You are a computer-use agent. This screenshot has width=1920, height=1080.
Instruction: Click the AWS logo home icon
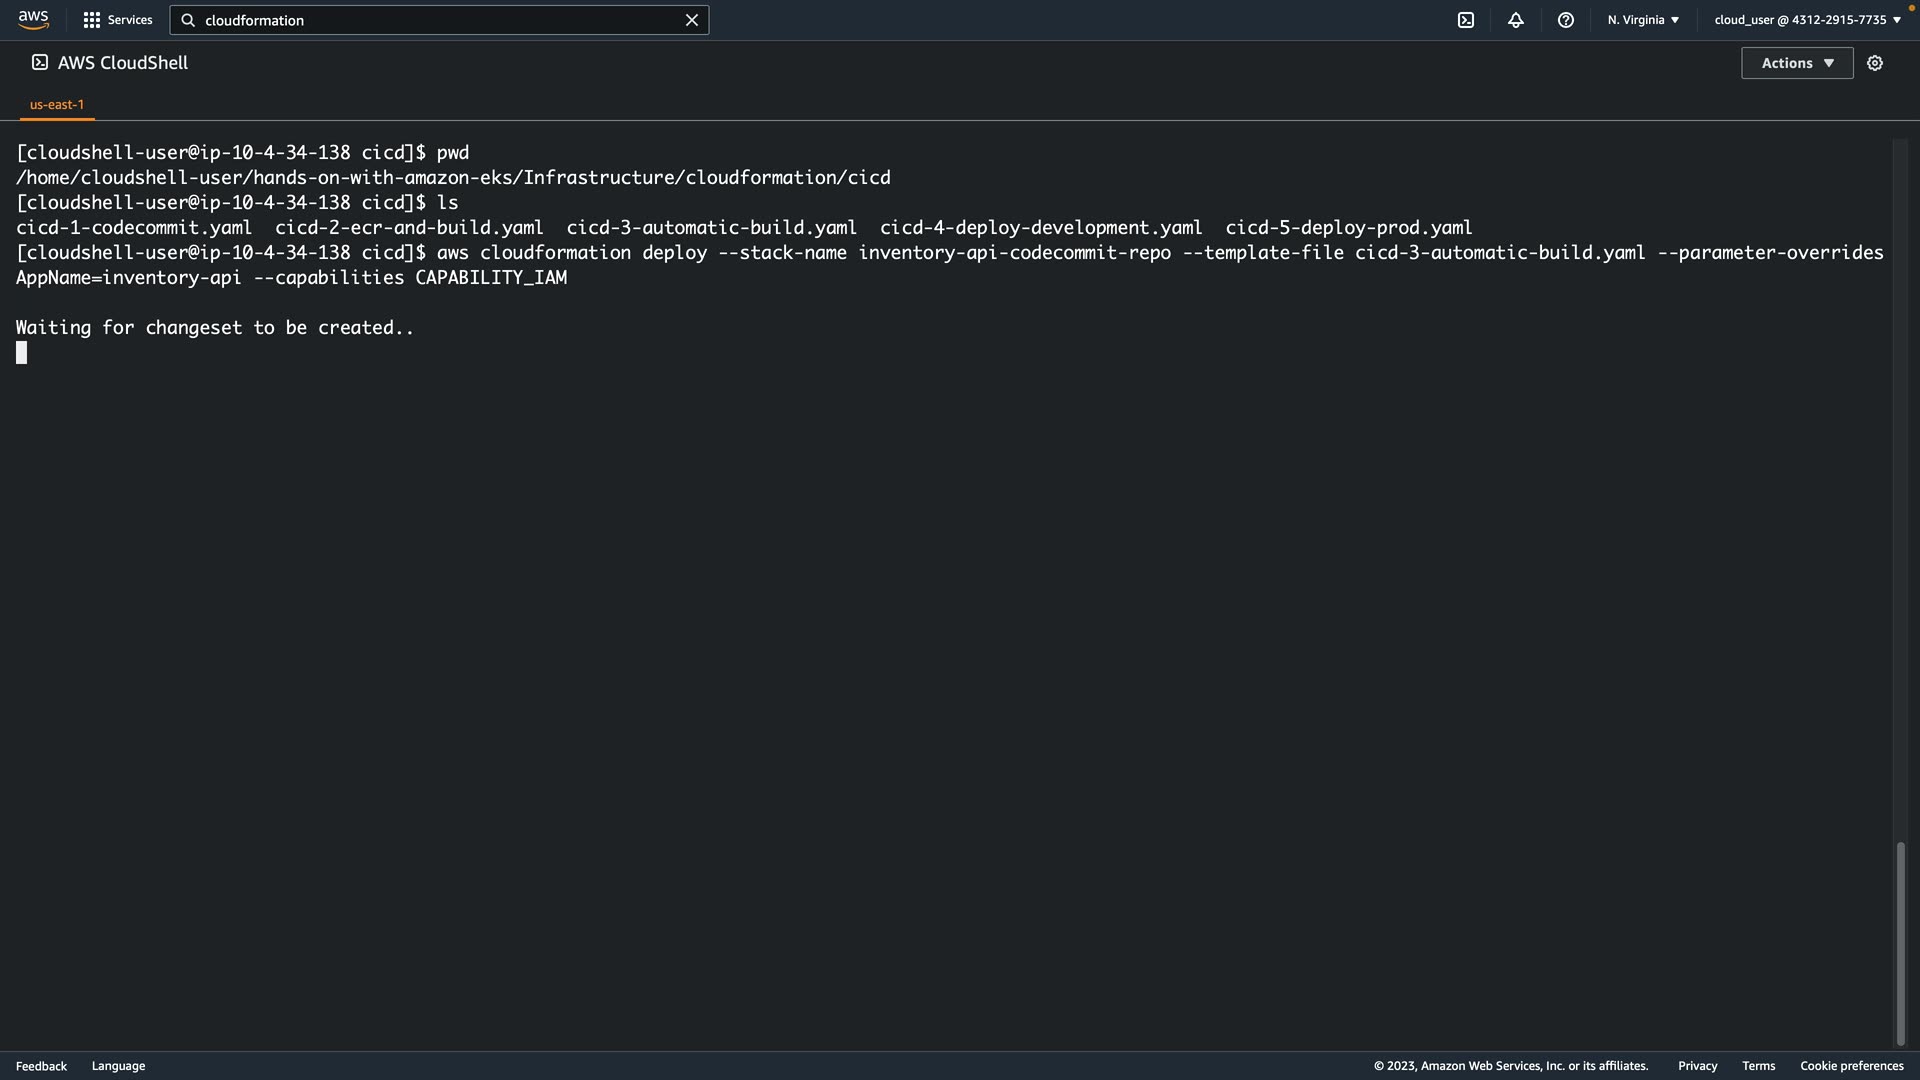coord(33,20)
